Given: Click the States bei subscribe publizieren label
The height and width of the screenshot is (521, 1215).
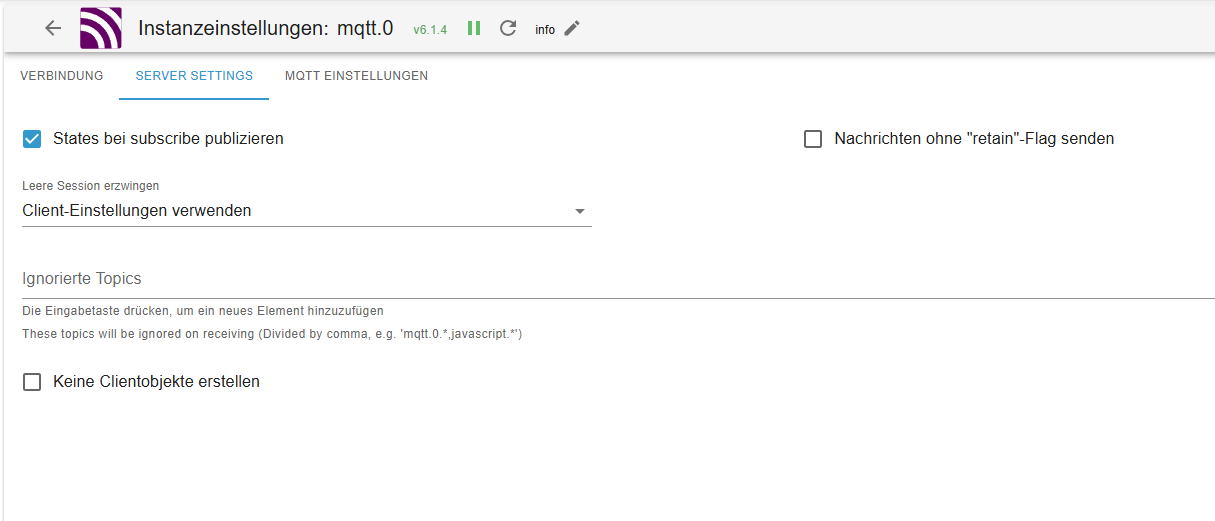Looking at the screenshot, I should coord(168,139).
